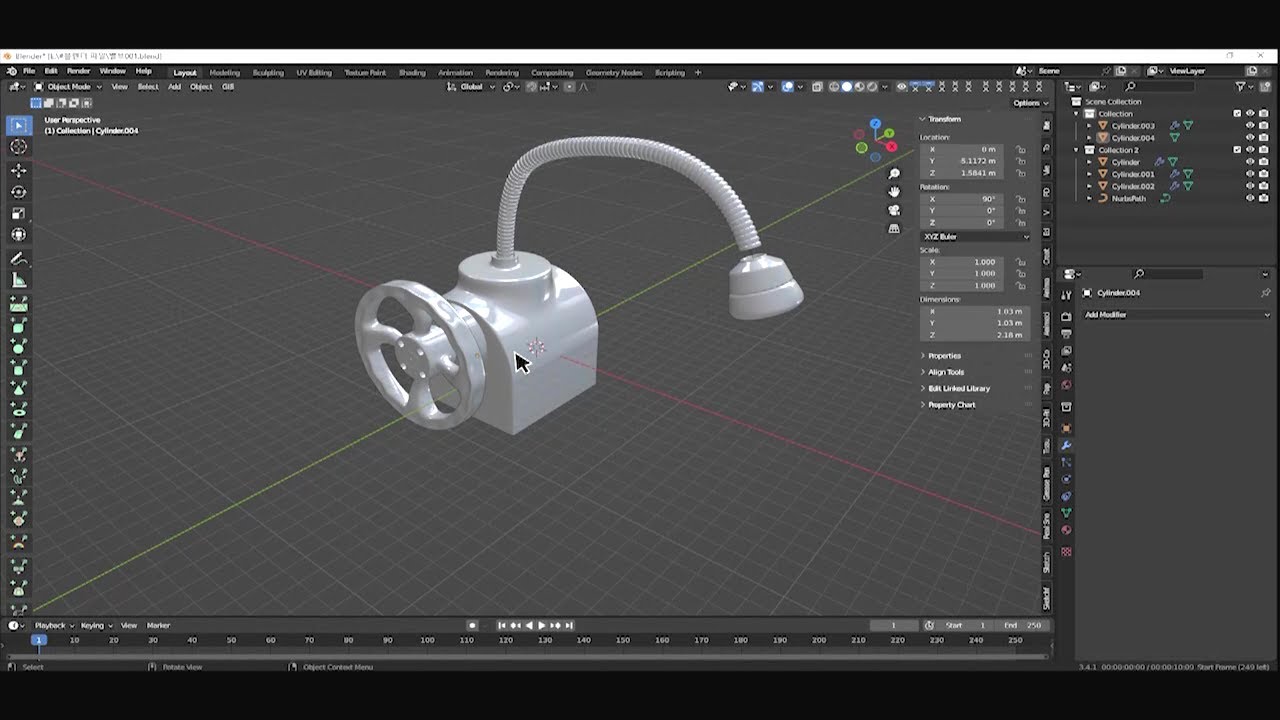1280x720 pixels.
Task: Select the Transform tool
Action: click(18, 235)
